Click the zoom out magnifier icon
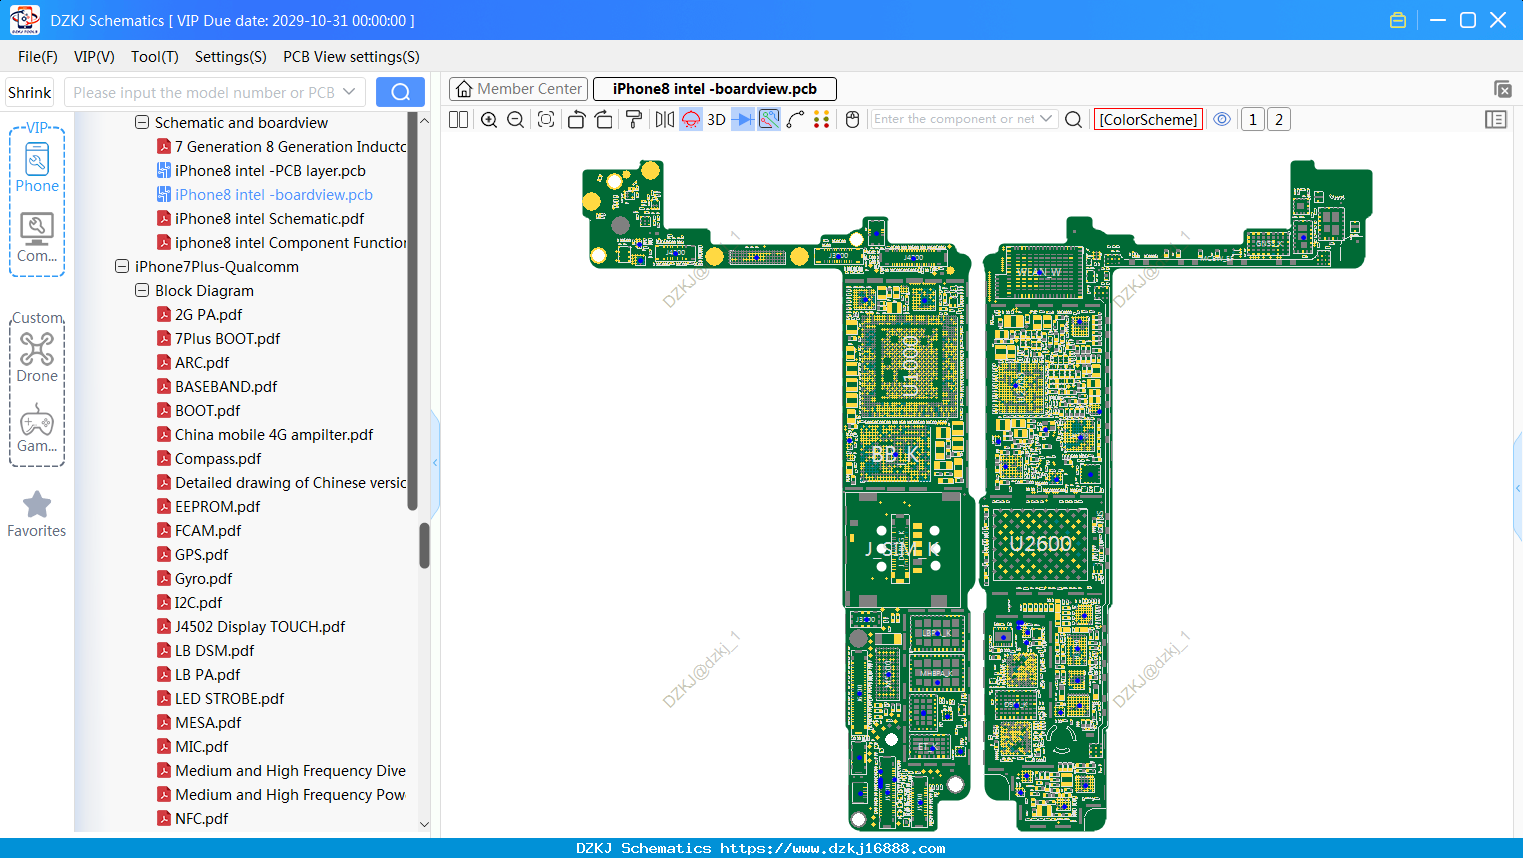This screenshot has height=858, width=1523. (516, 120)
